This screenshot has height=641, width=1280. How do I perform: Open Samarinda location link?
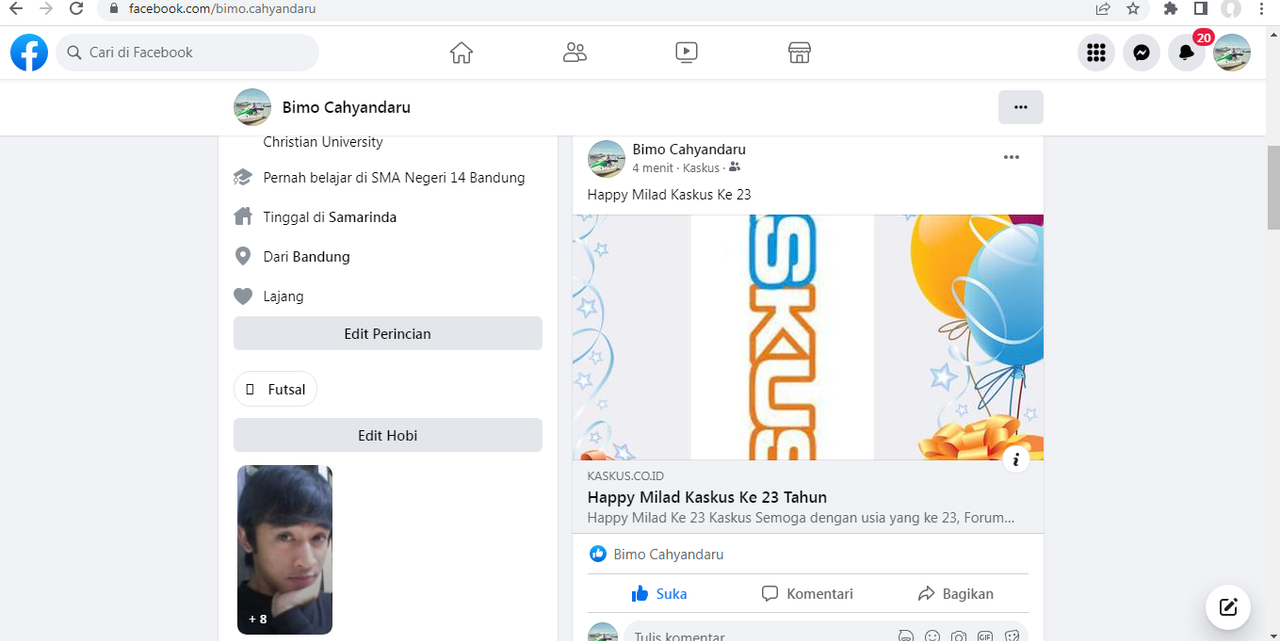[362, 217]
